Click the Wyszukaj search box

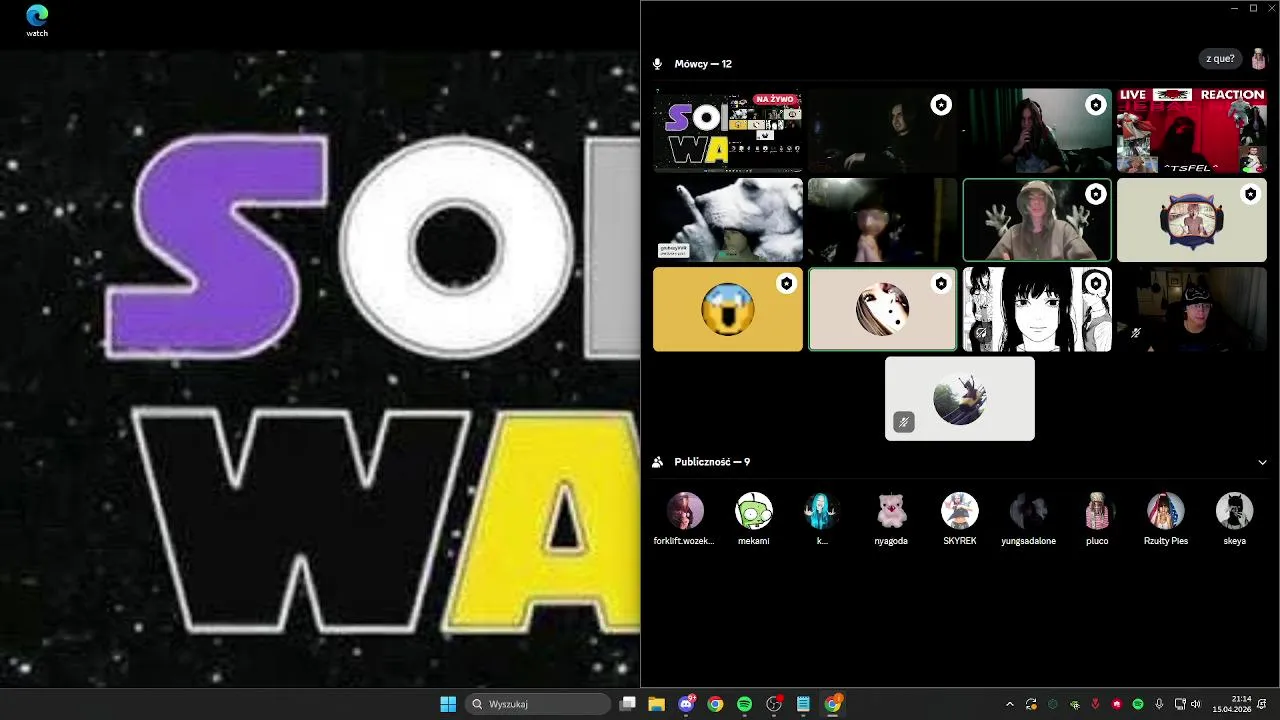pyautogui.click(x=539, y=704)
